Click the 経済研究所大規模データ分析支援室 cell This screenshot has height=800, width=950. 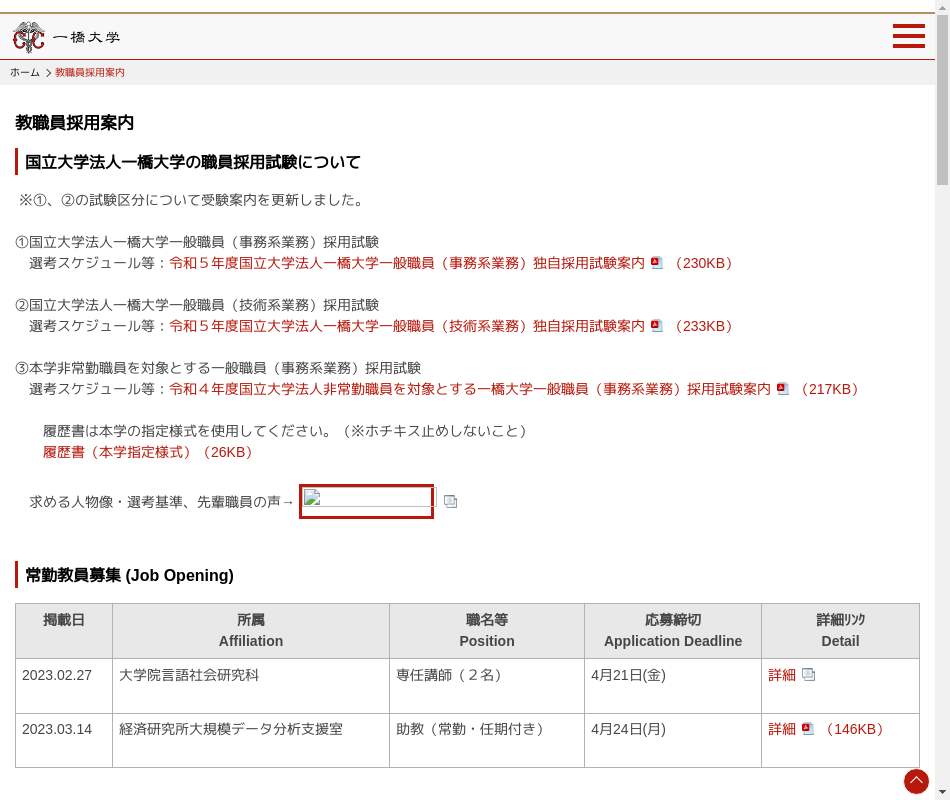251,741
